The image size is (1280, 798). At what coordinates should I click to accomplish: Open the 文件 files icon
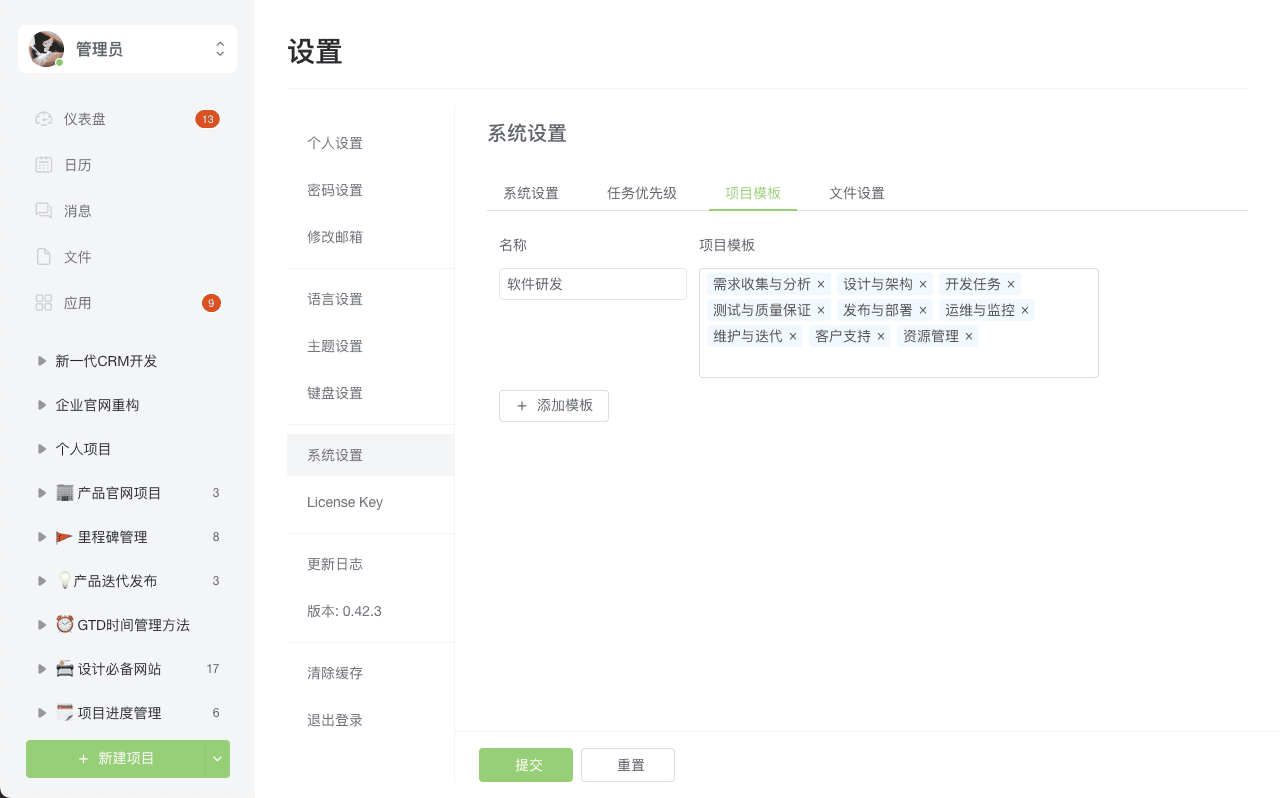[43, 256]
